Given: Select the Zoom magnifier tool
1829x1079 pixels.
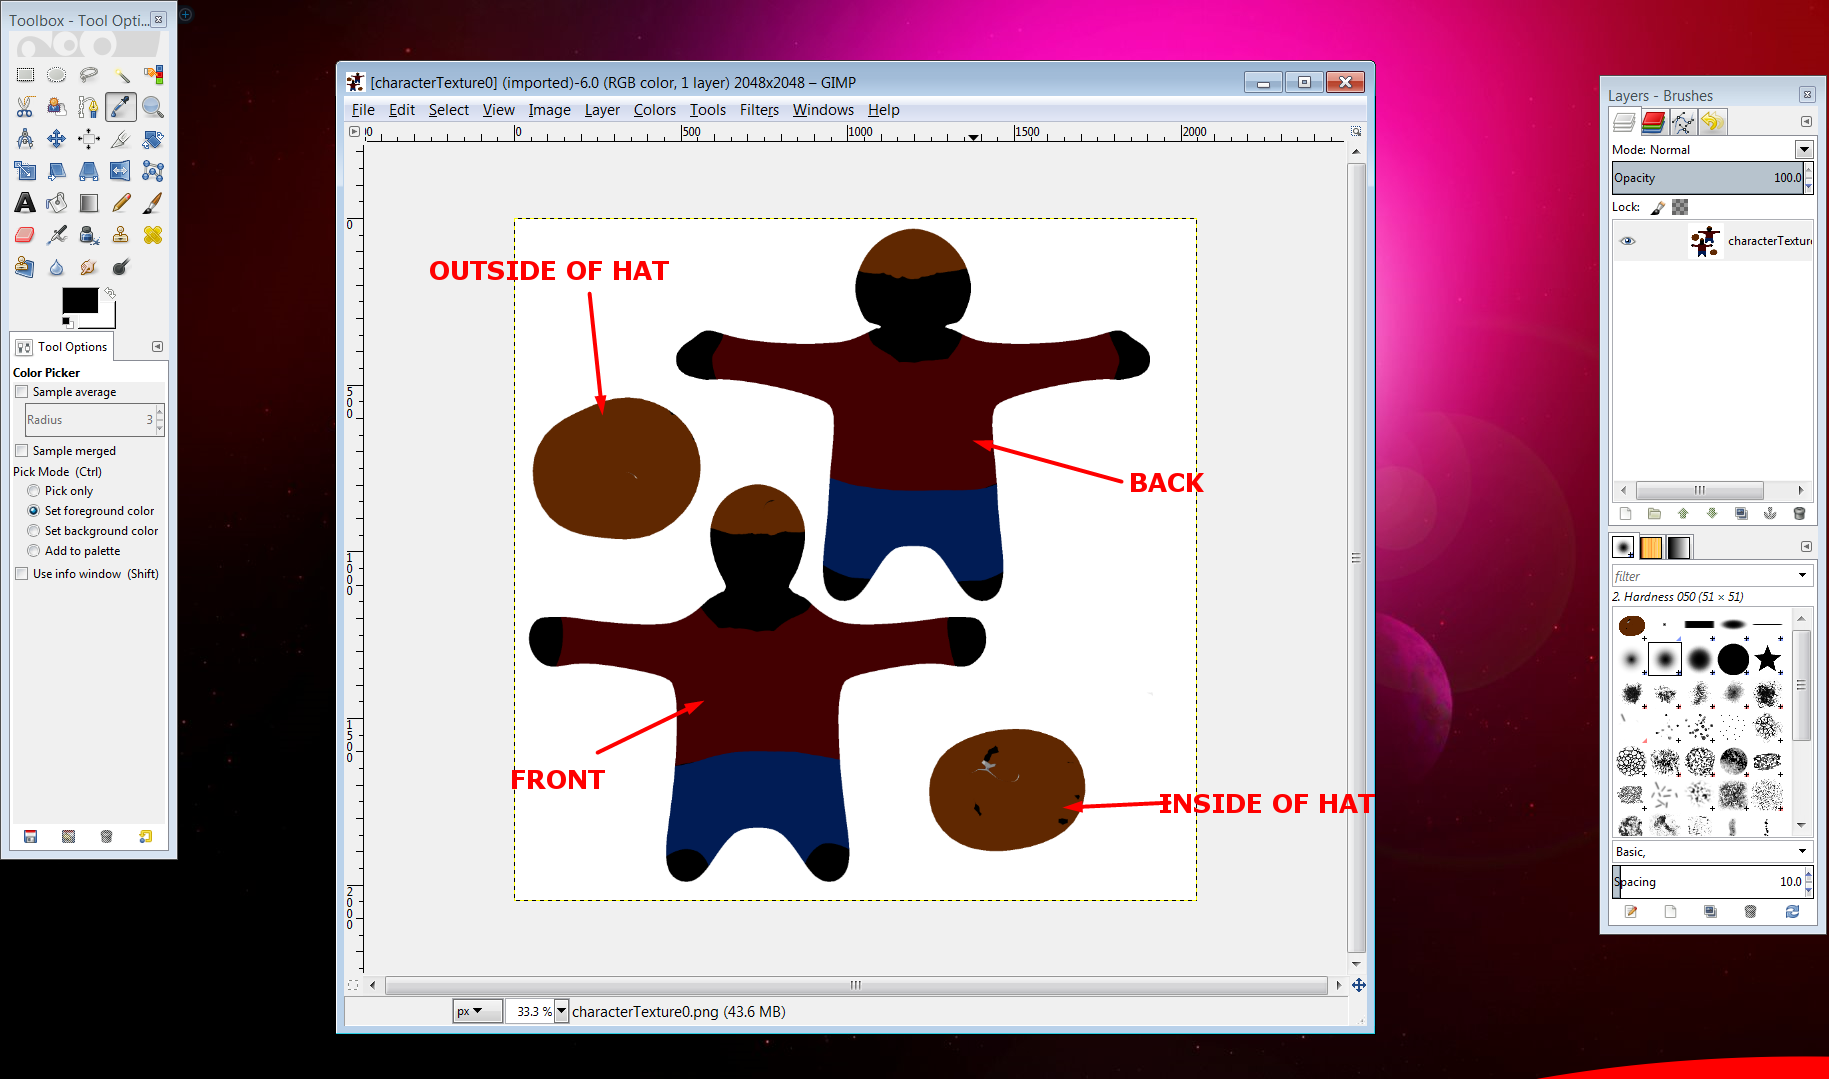Looking at the screenshot, I should [x=153, y=107].
